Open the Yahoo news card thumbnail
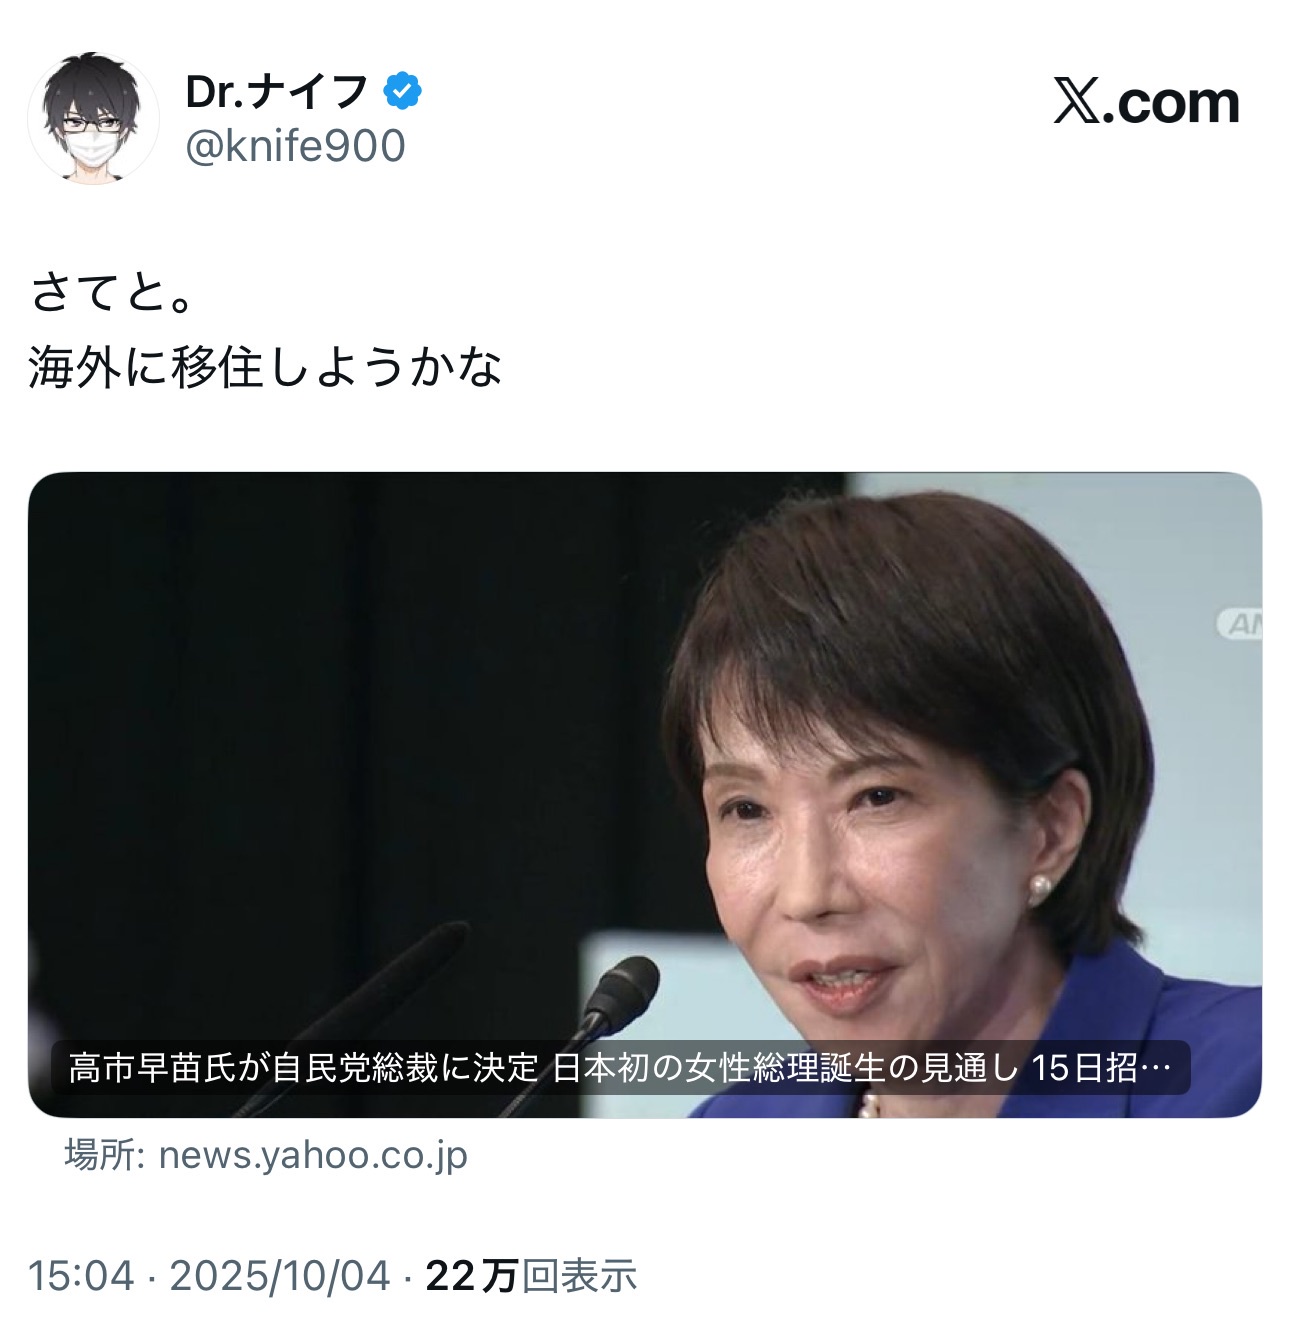 (645, 795)
